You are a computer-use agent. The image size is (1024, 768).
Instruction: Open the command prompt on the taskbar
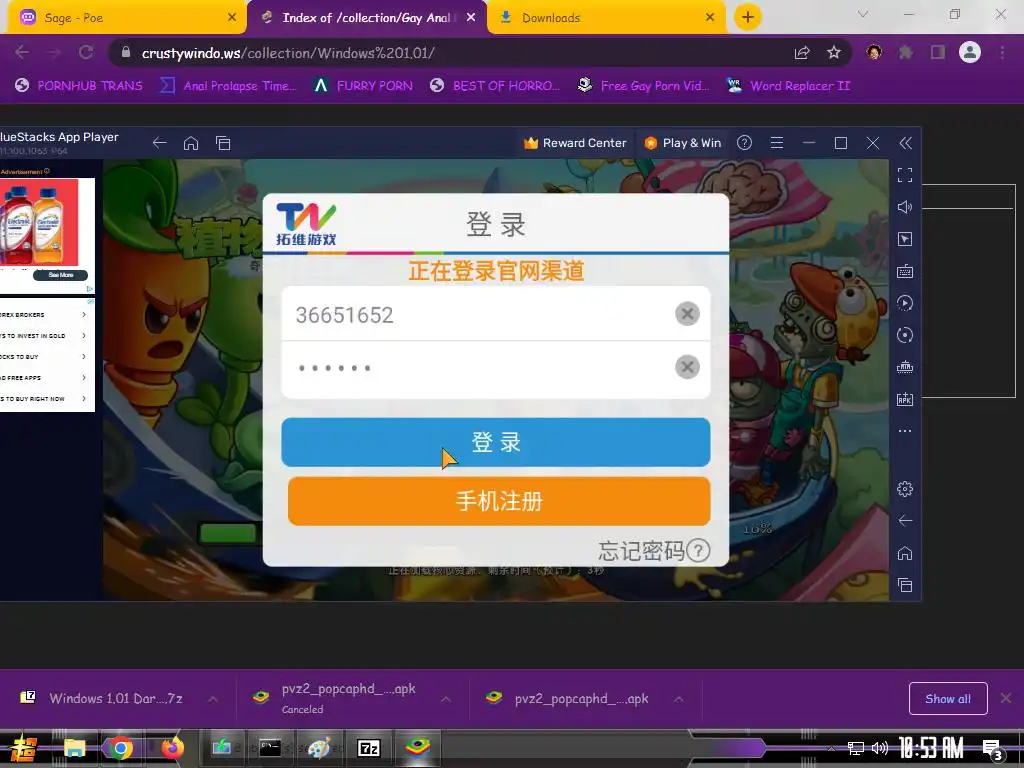point(270,748)
